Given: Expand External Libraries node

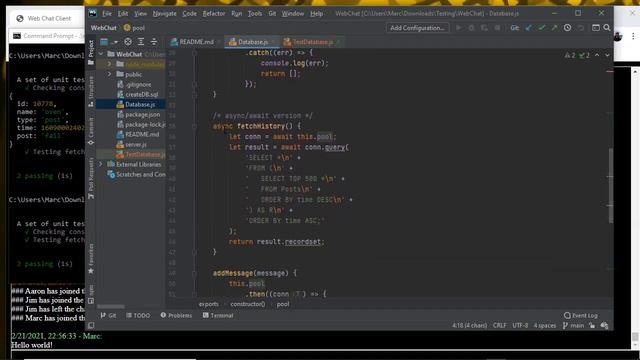Looking at the screenshot, I should pyautogui.click(x=101, y=164).
